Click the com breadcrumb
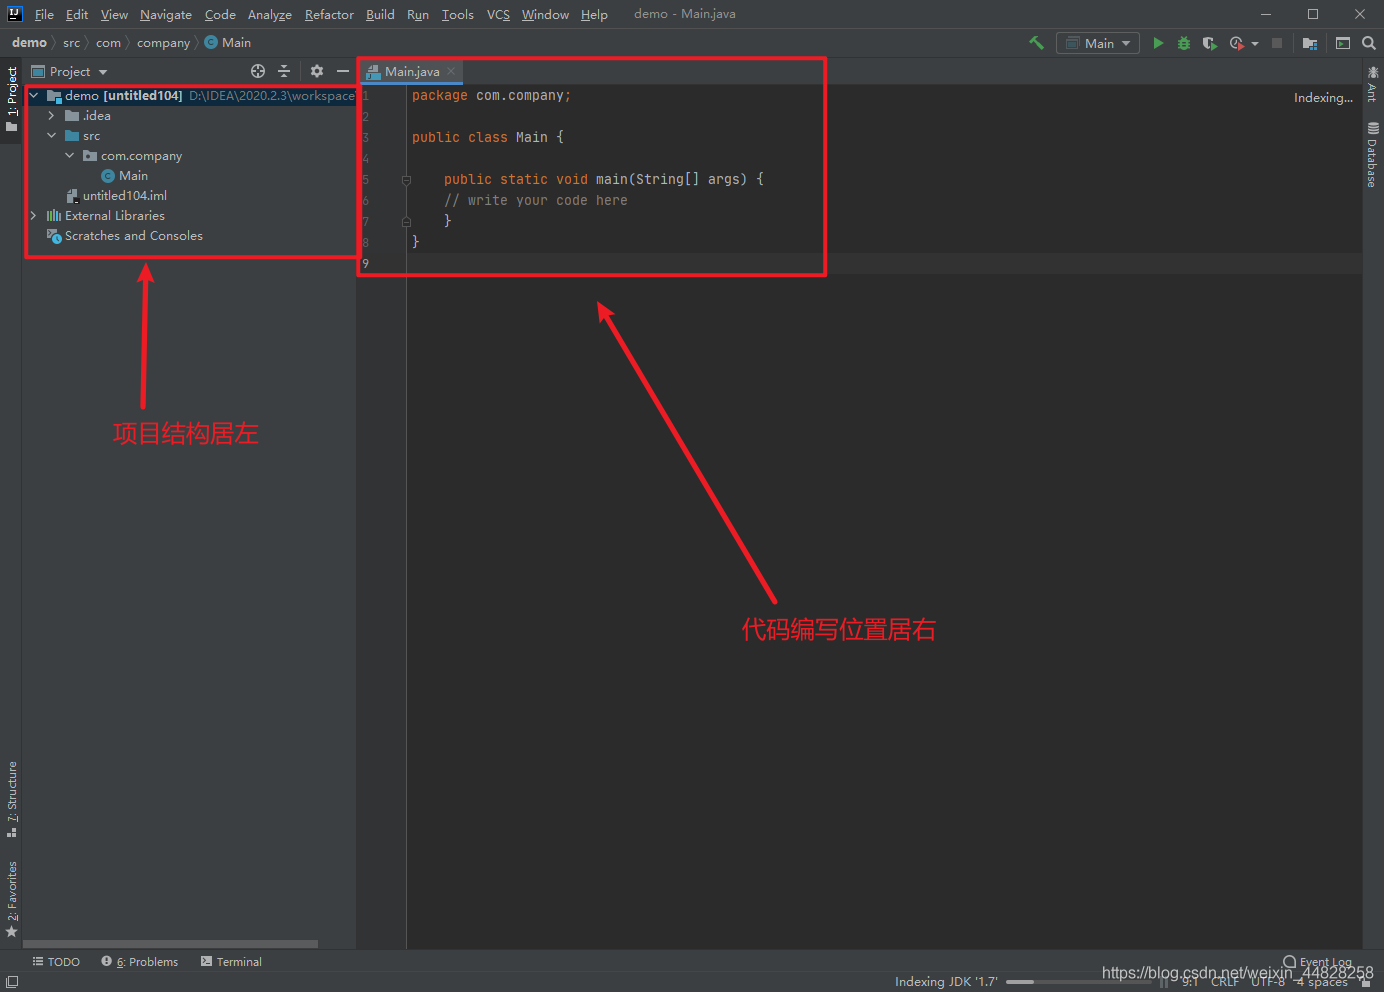 tap(108, 43)
